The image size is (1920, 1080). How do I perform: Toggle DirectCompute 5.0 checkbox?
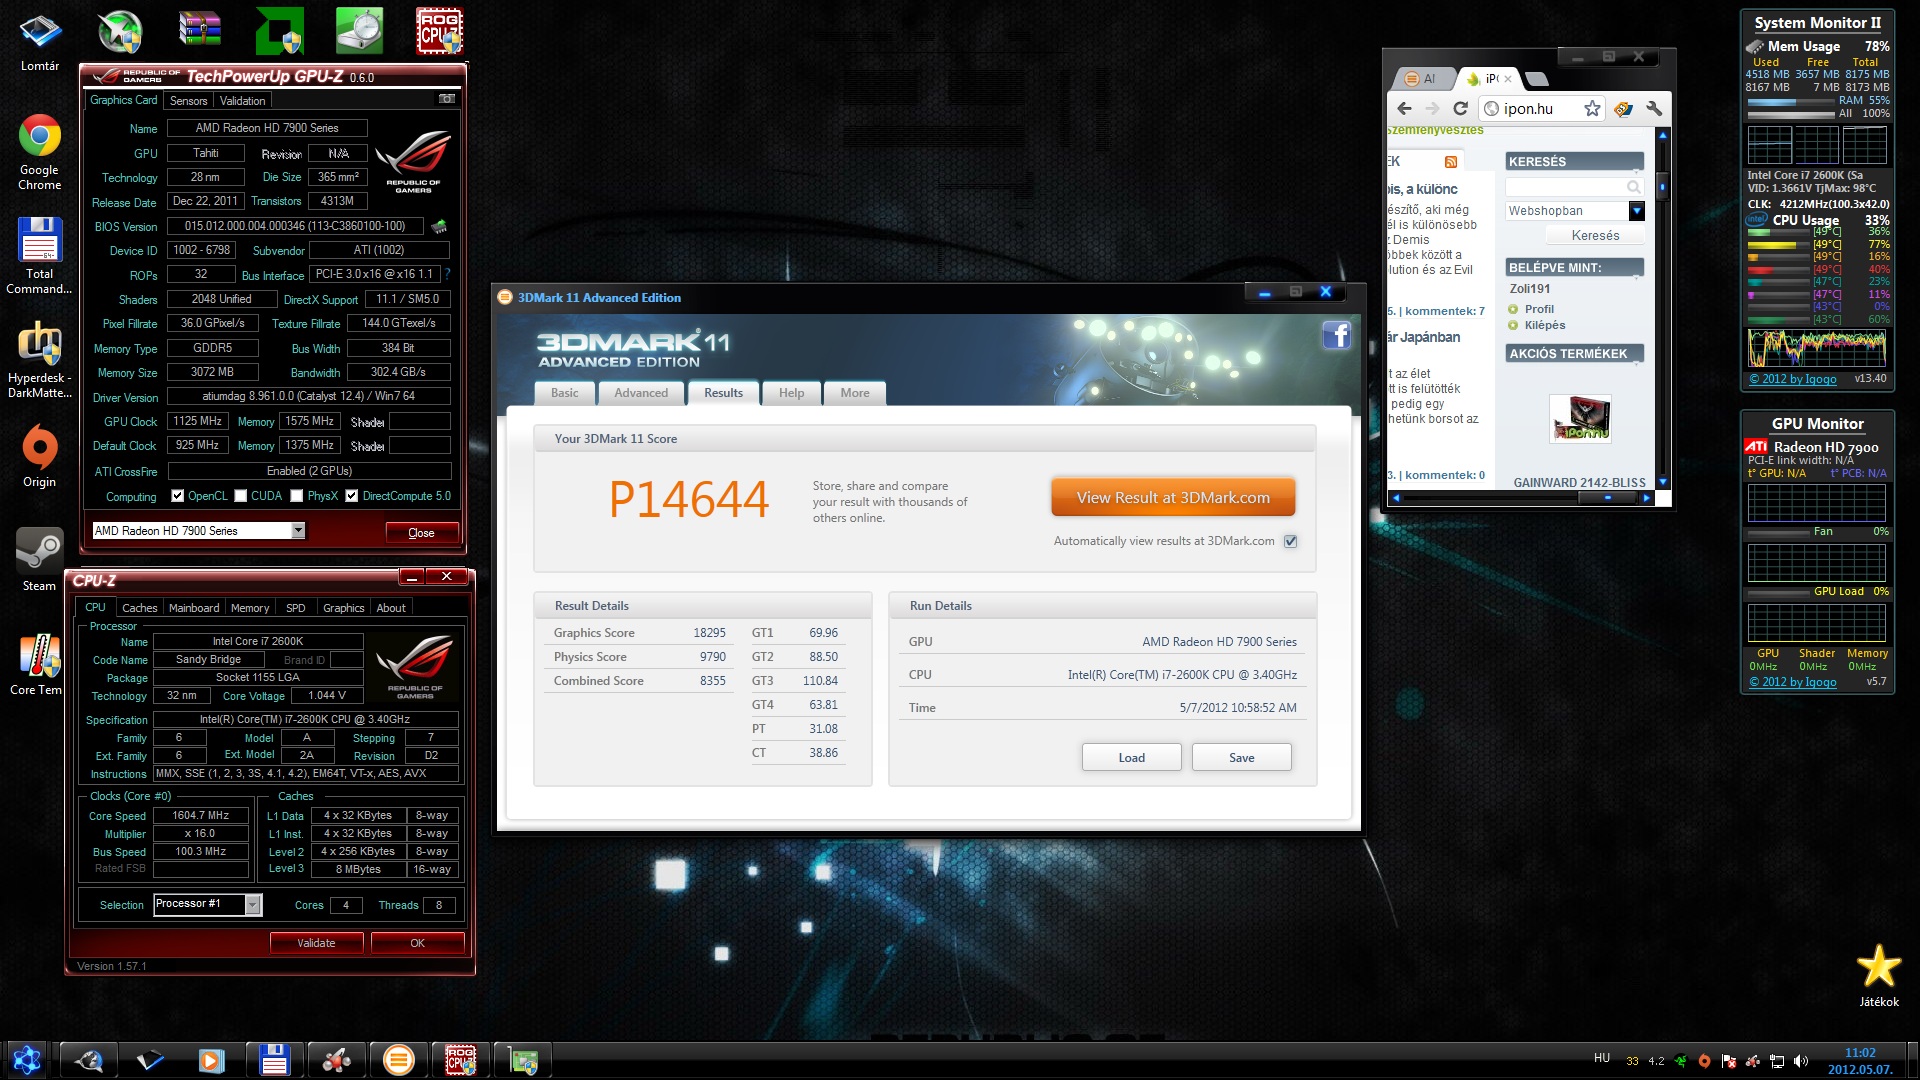click(352, 496)
